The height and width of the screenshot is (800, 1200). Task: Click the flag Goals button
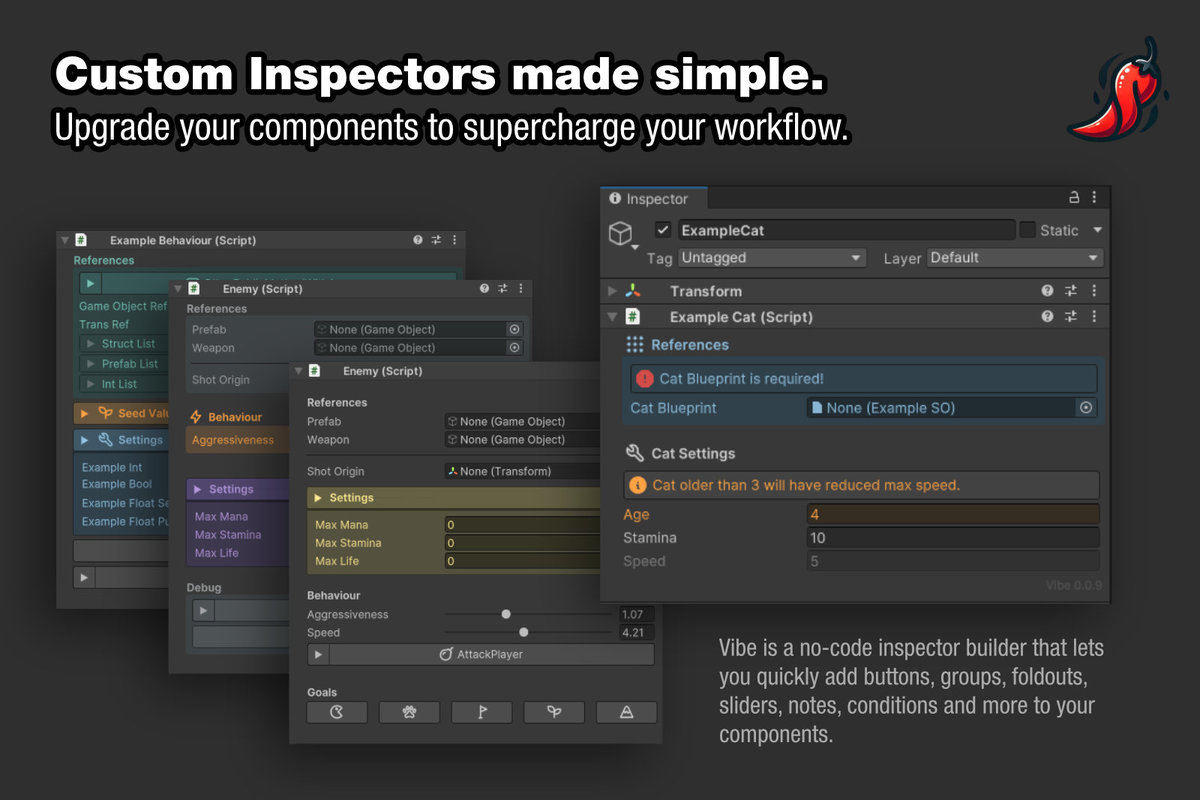pyautogui.click(x=482, y=712)
